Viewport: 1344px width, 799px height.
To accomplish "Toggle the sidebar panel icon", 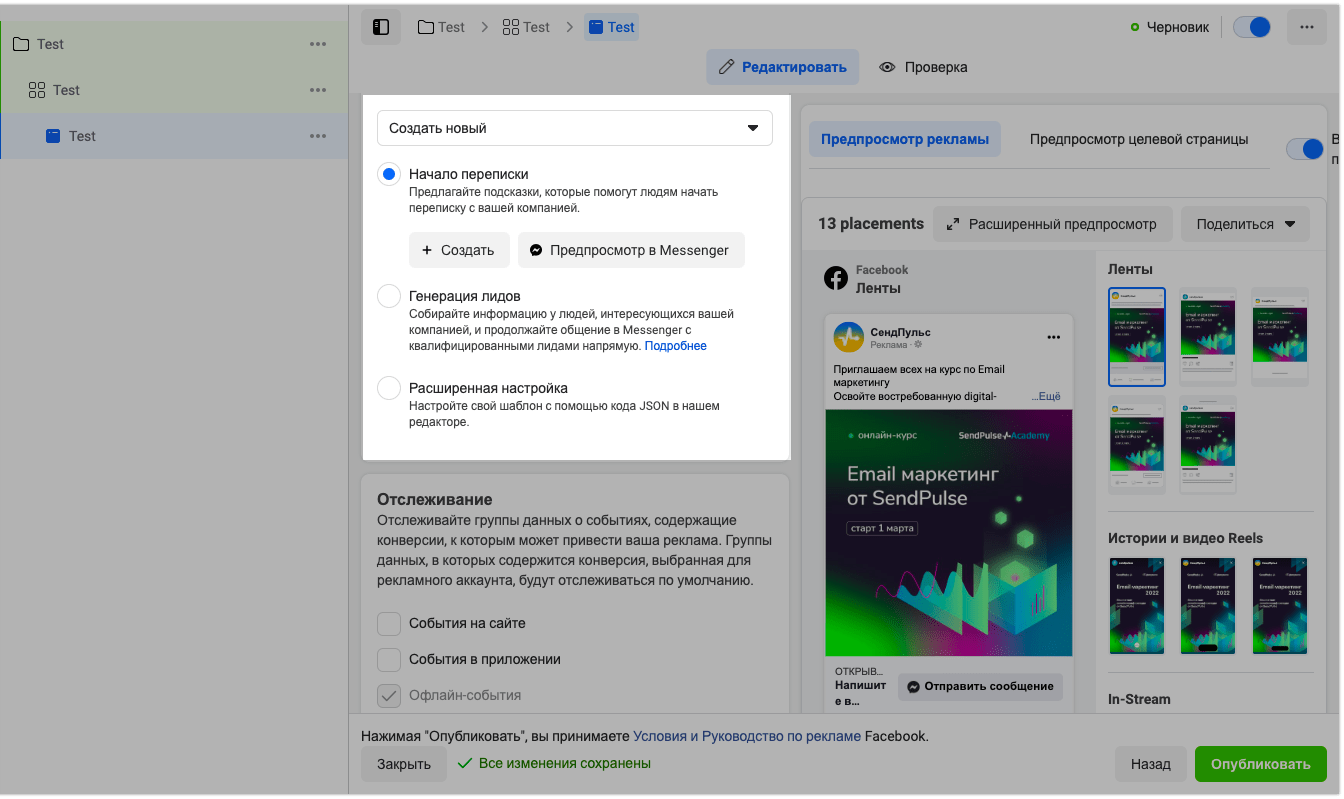I will click(380, 27).
